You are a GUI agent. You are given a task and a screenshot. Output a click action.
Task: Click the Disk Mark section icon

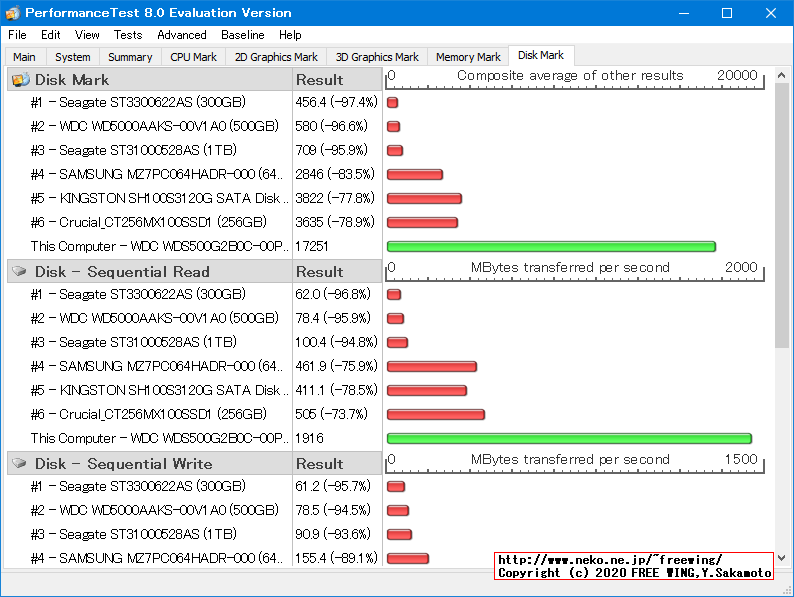(19, 80)
